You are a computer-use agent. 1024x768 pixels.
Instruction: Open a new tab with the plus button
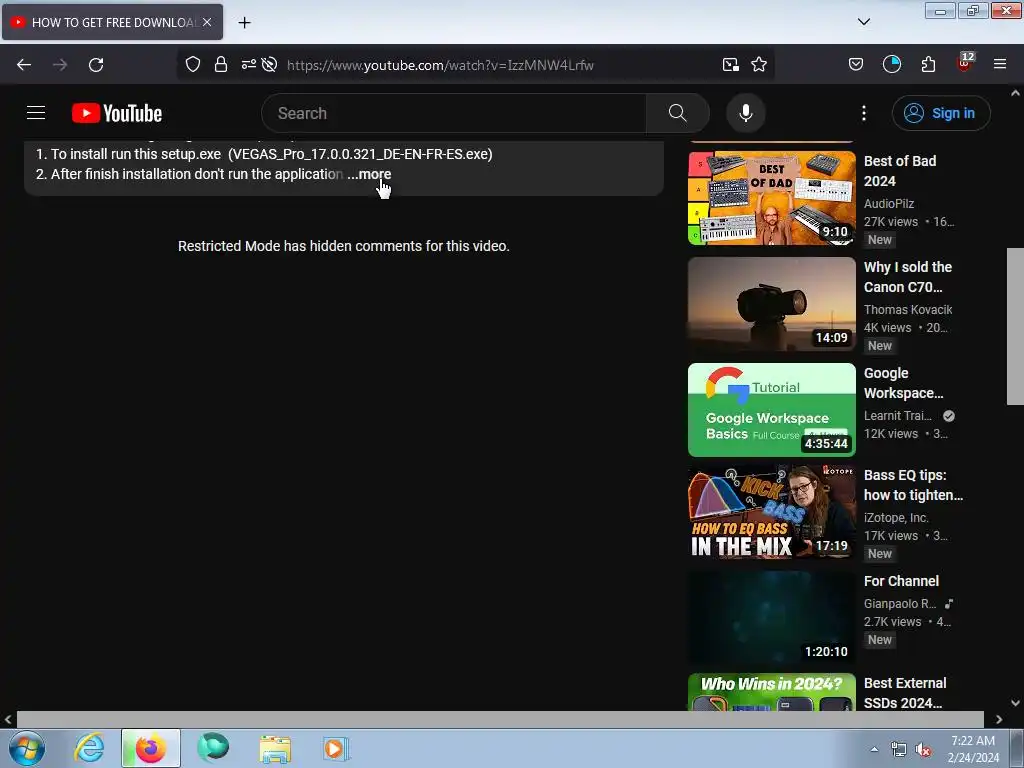[244, 22]
